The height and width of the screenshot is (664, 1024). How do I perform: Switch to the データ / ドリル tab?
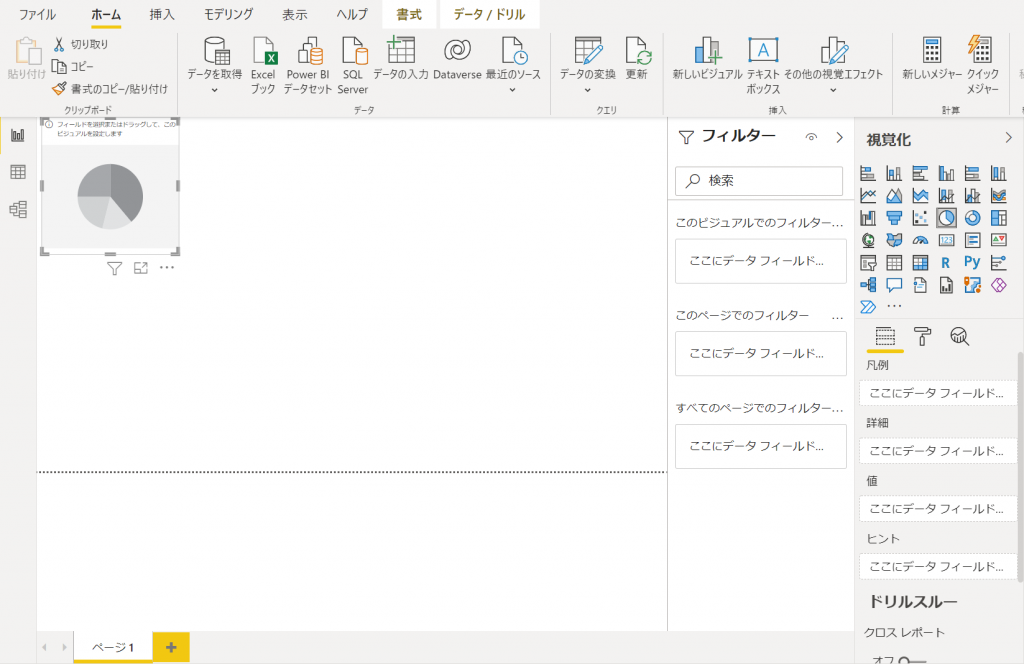click(490, 14)
